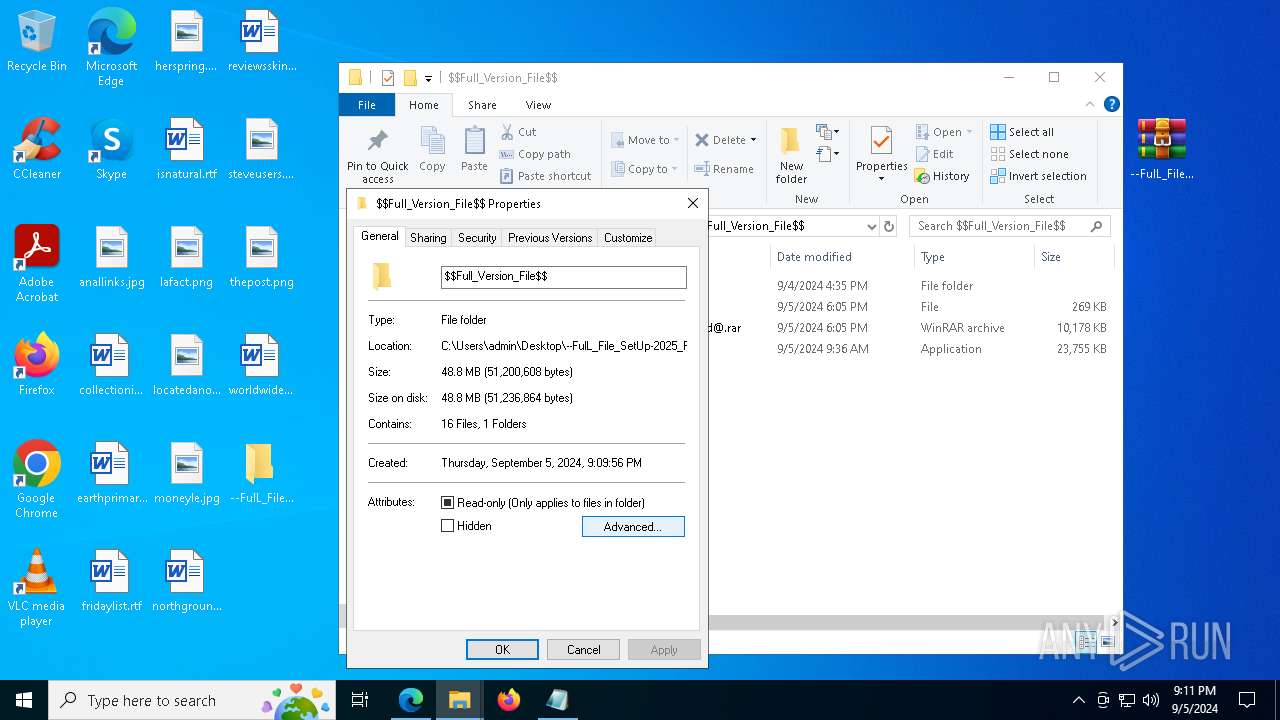
Task: Click the Paste ribbon icon
Action: pyautogui.click(x=474, y=150)
